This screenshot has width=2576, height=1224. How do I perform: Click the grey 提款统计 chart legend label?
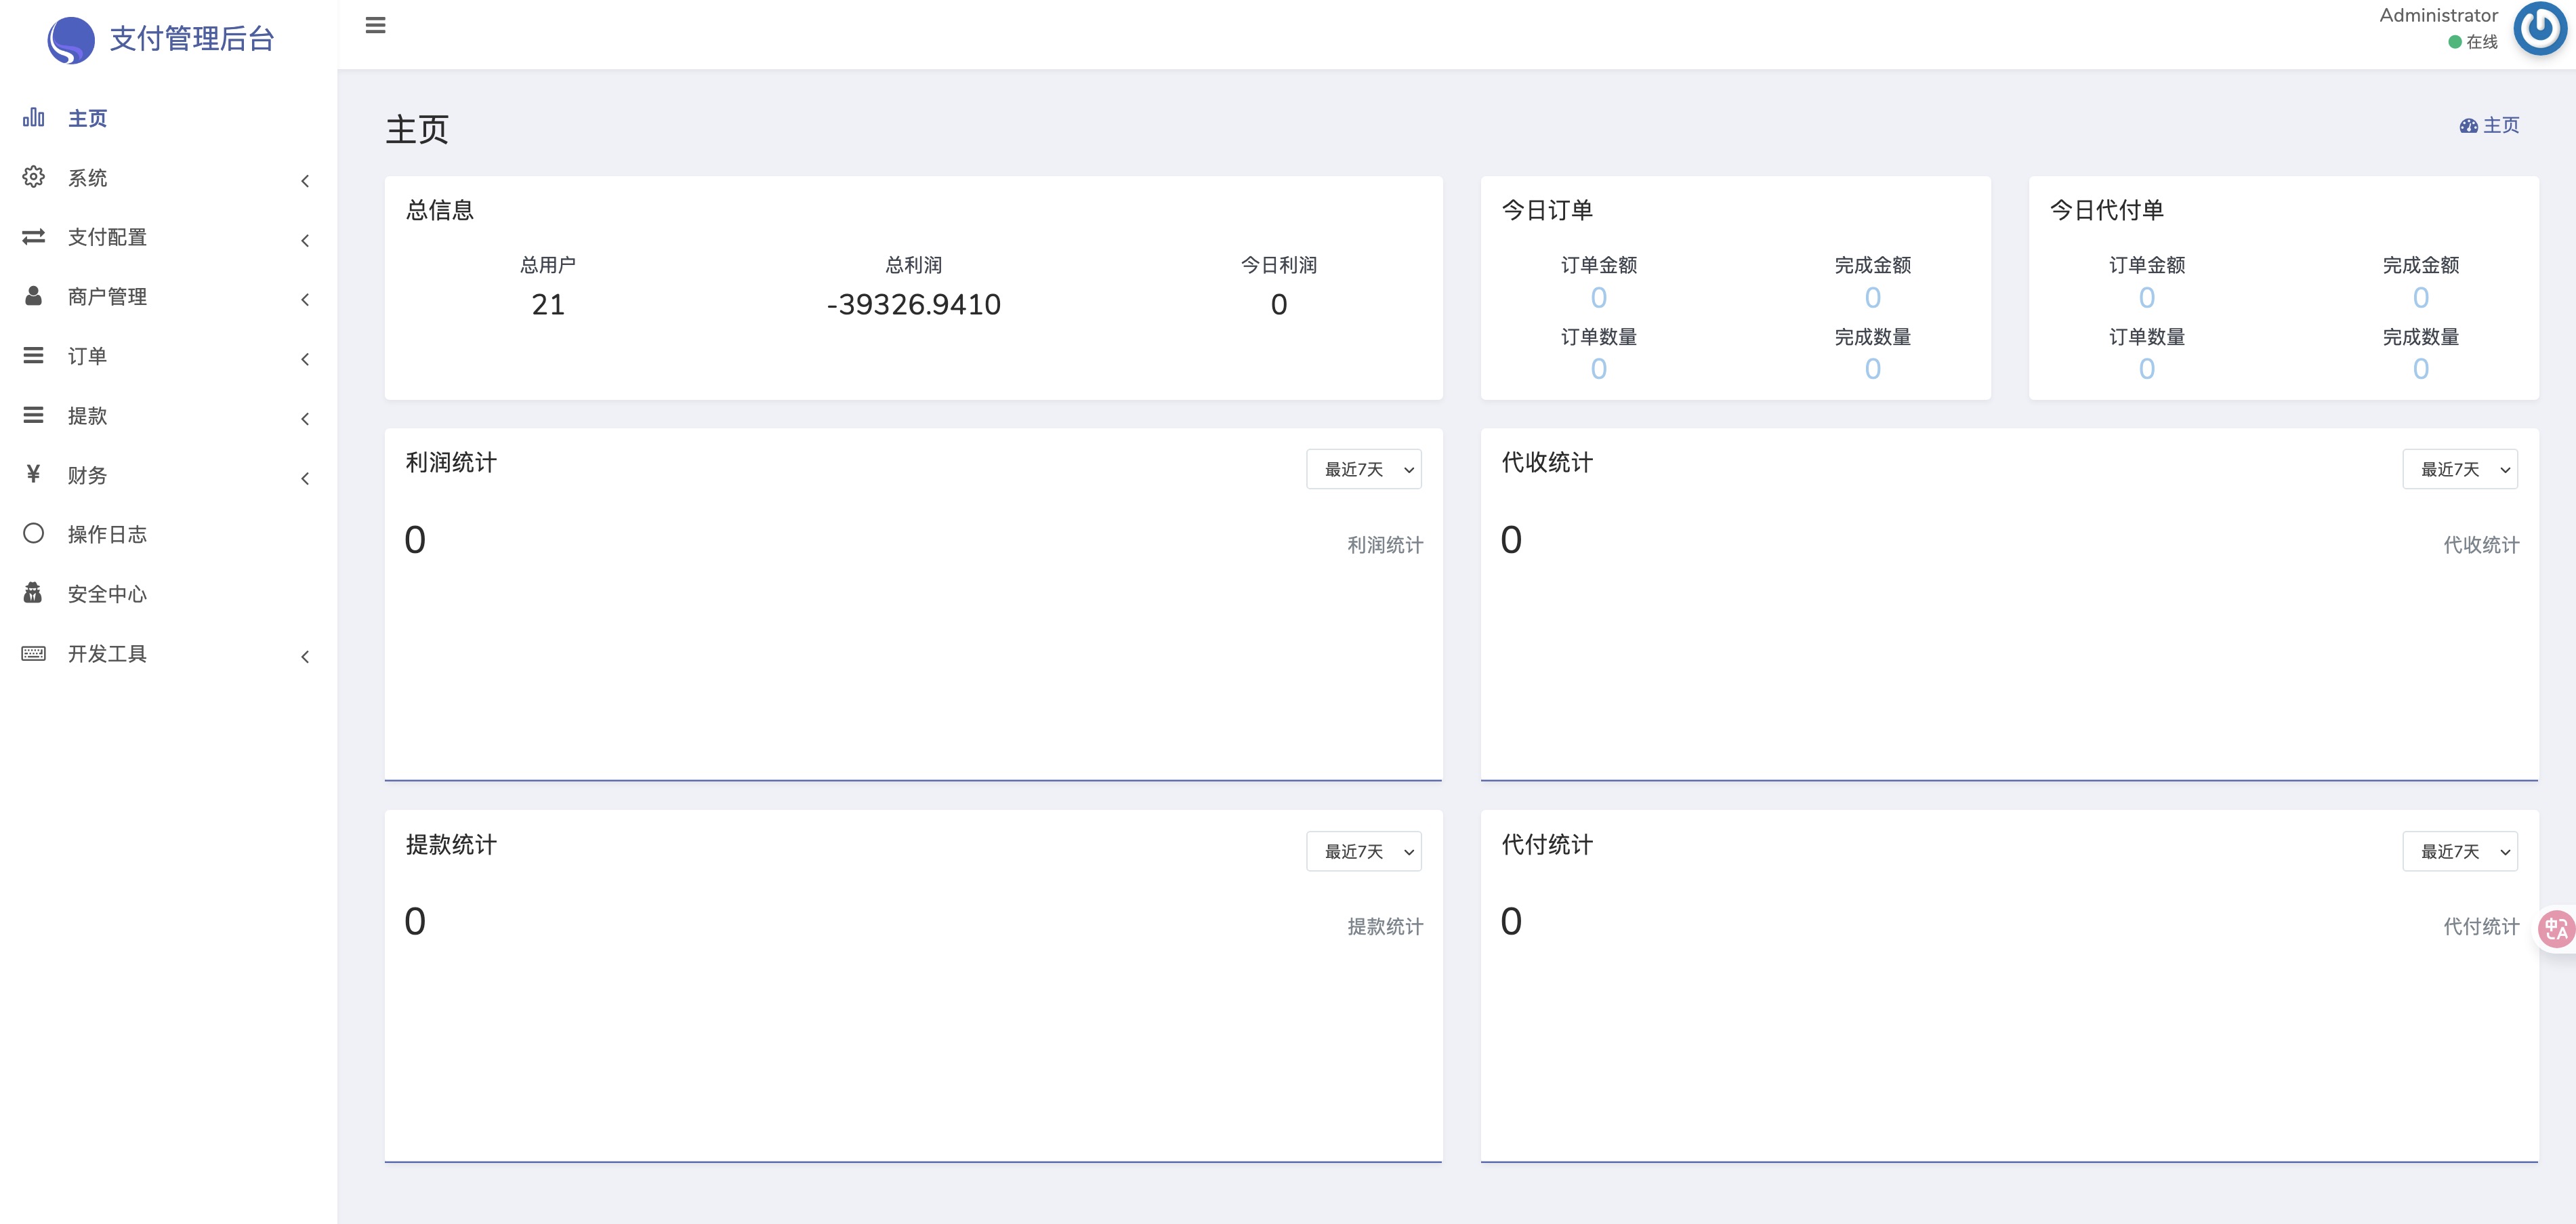pyautogui.click(x=1385, y=927)
